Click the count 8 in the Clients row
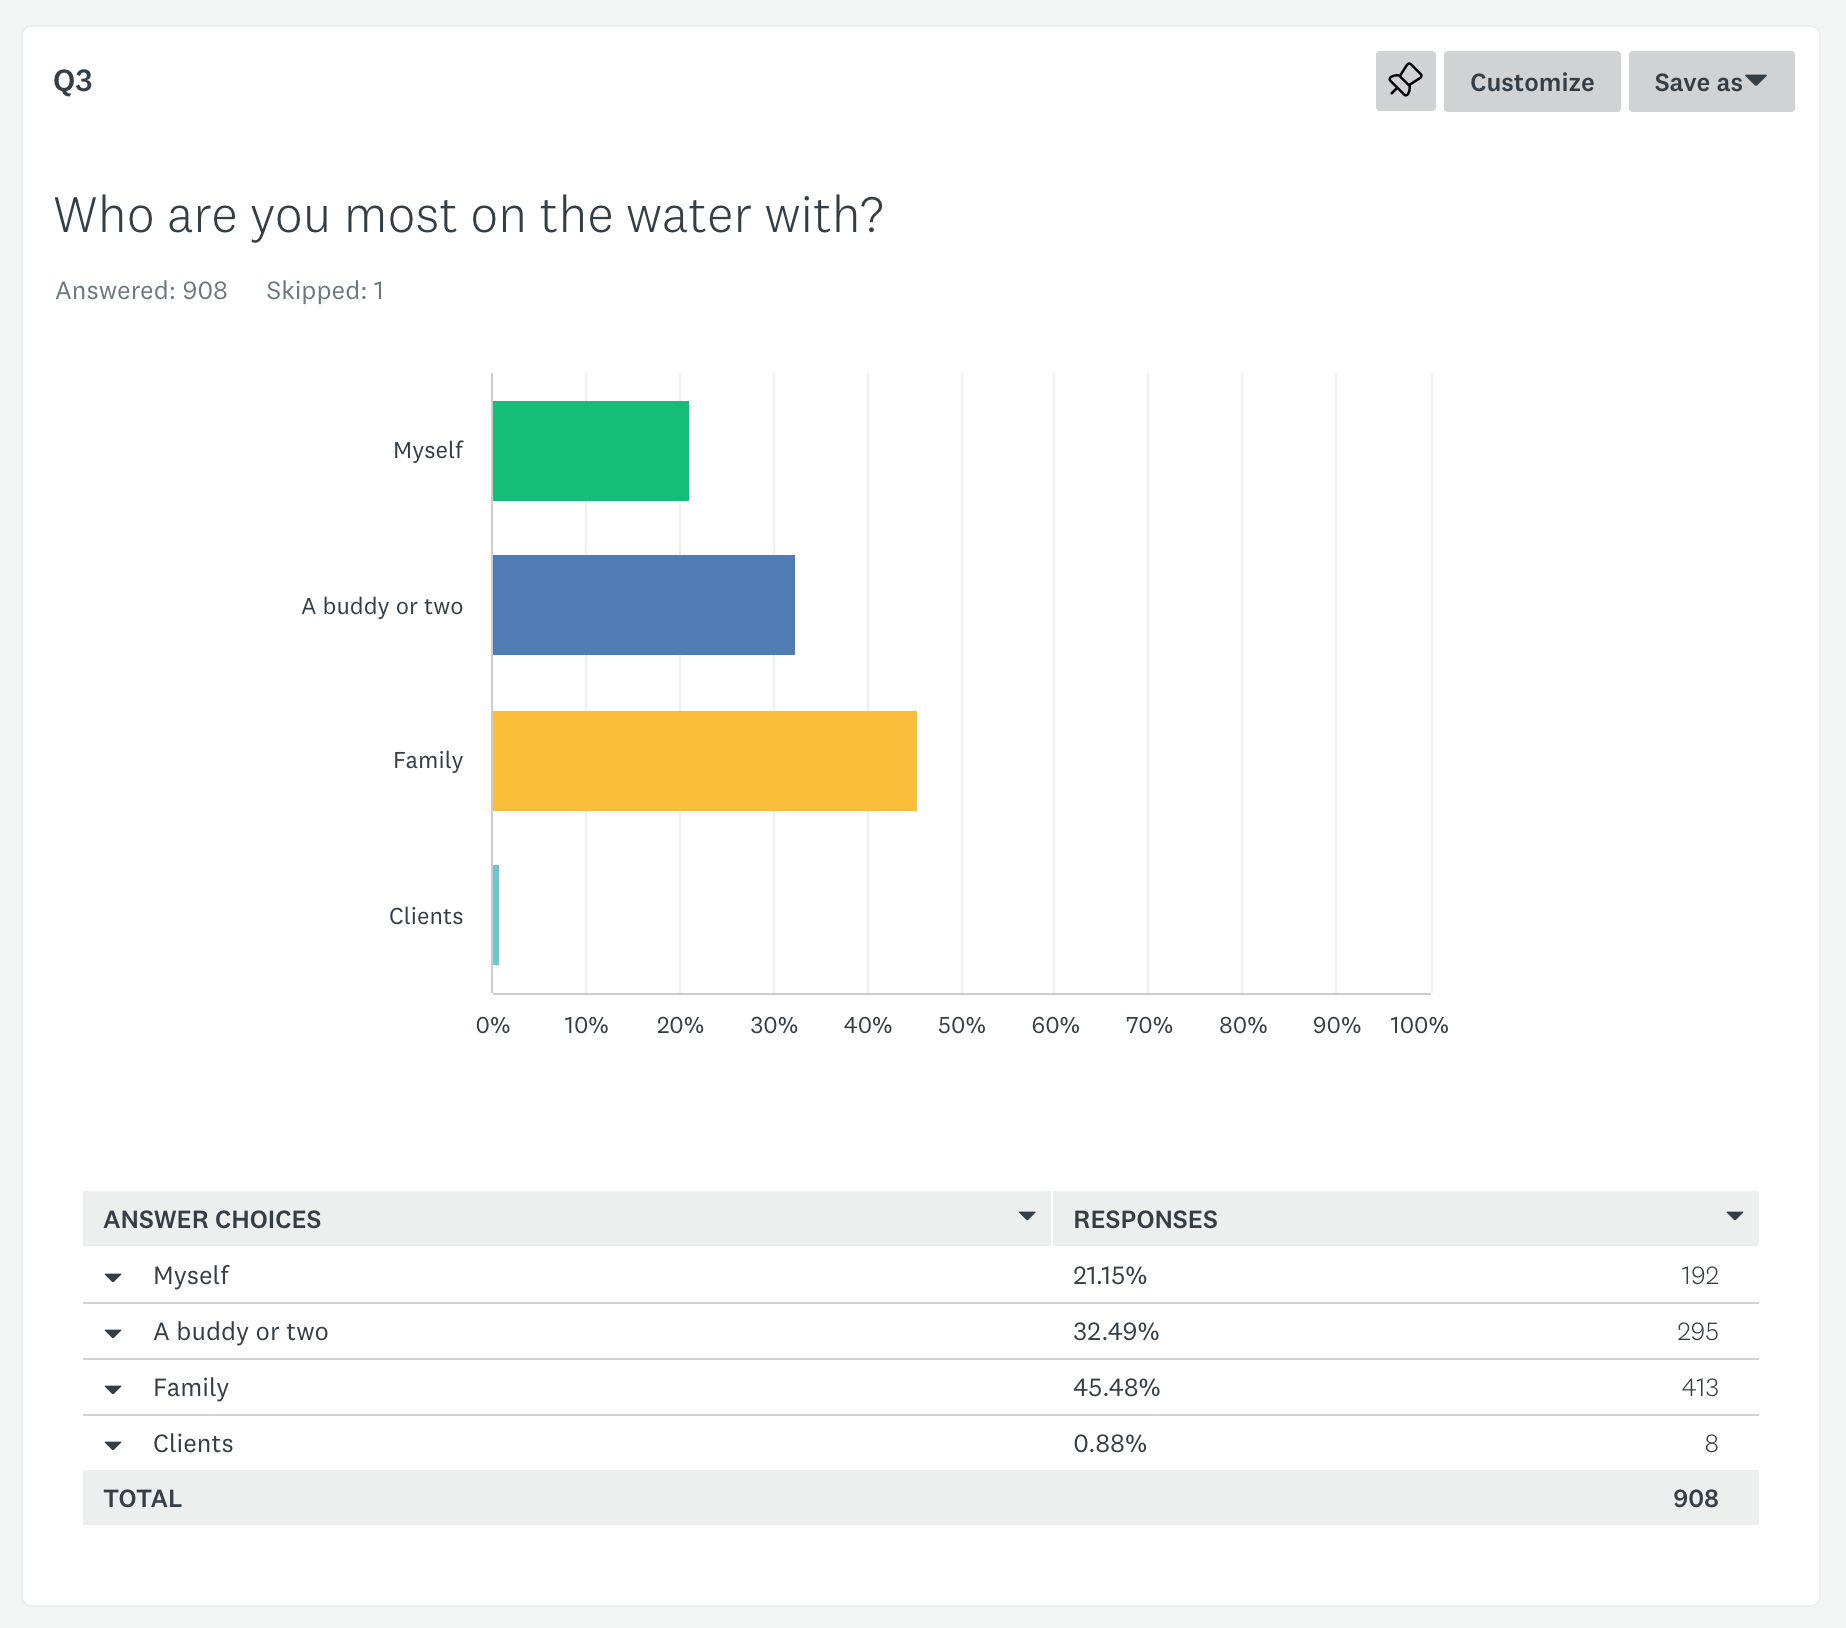Viewport: 1846px width, 1628px height. tap(1711, 1444)
